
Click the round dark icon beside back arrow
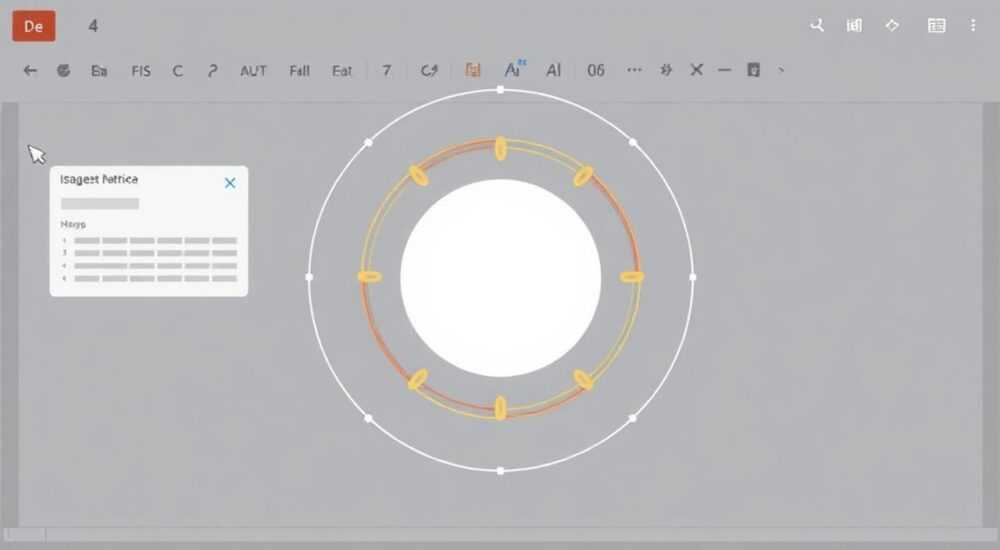(x=63, y=70)
